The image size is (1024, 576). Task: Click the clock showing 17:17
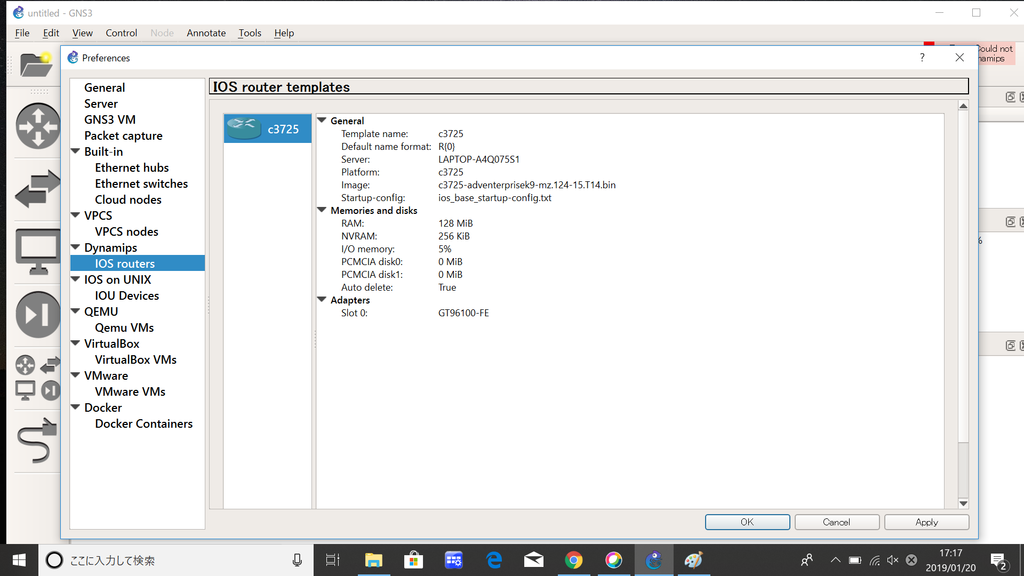[x=951, y=553]
